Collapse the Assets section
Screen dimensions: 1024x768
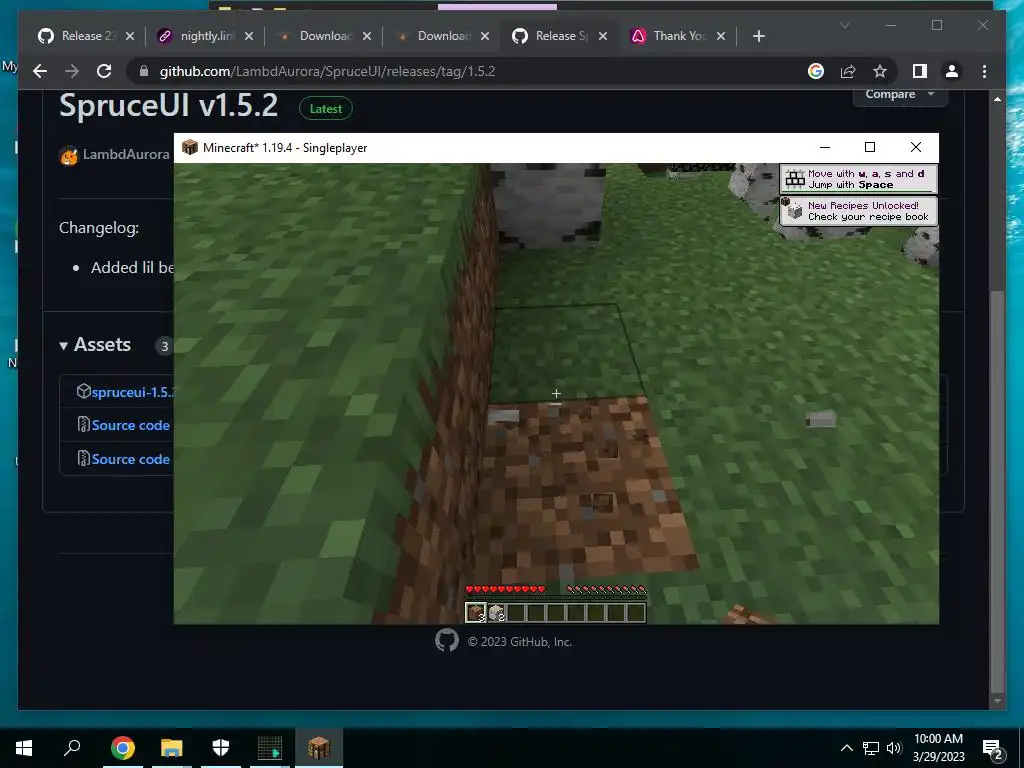[x=95, y=345]
